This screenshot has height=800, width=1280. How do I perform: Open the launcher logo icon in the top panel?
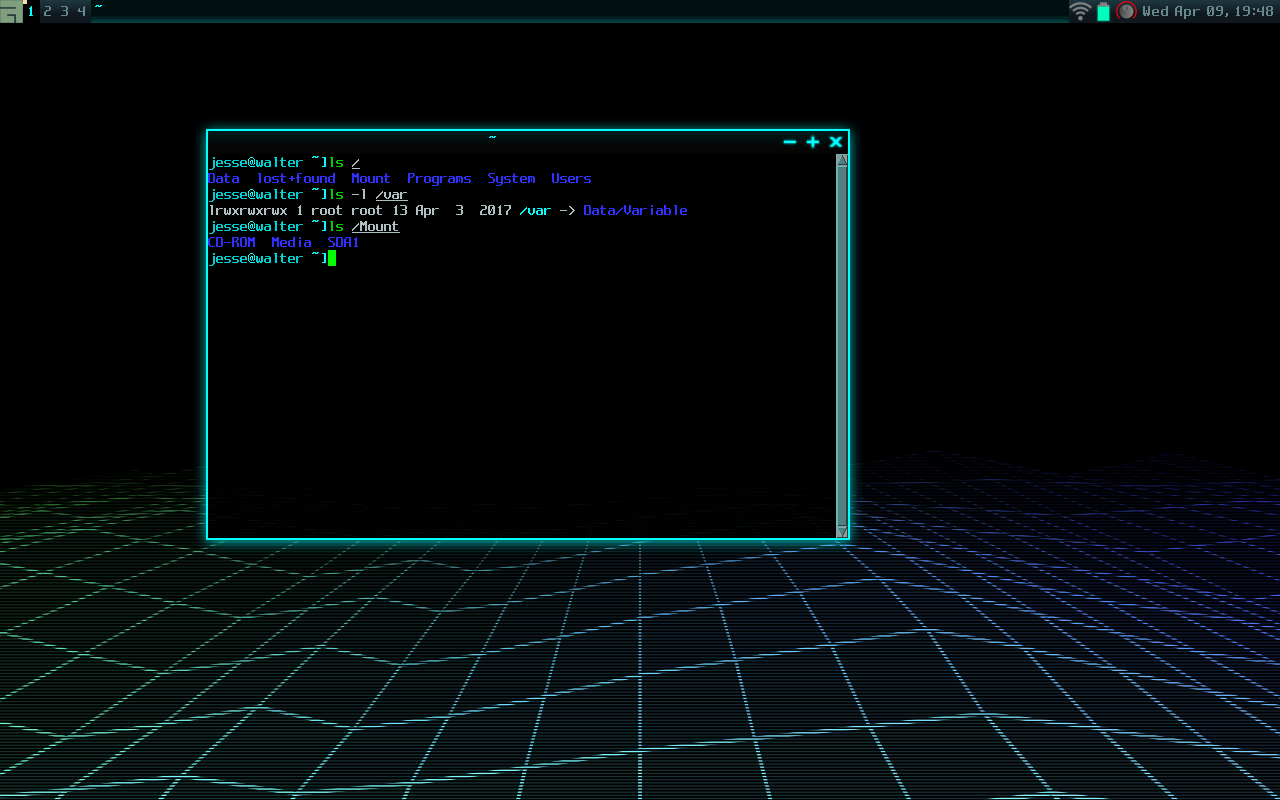pos(11,12)
